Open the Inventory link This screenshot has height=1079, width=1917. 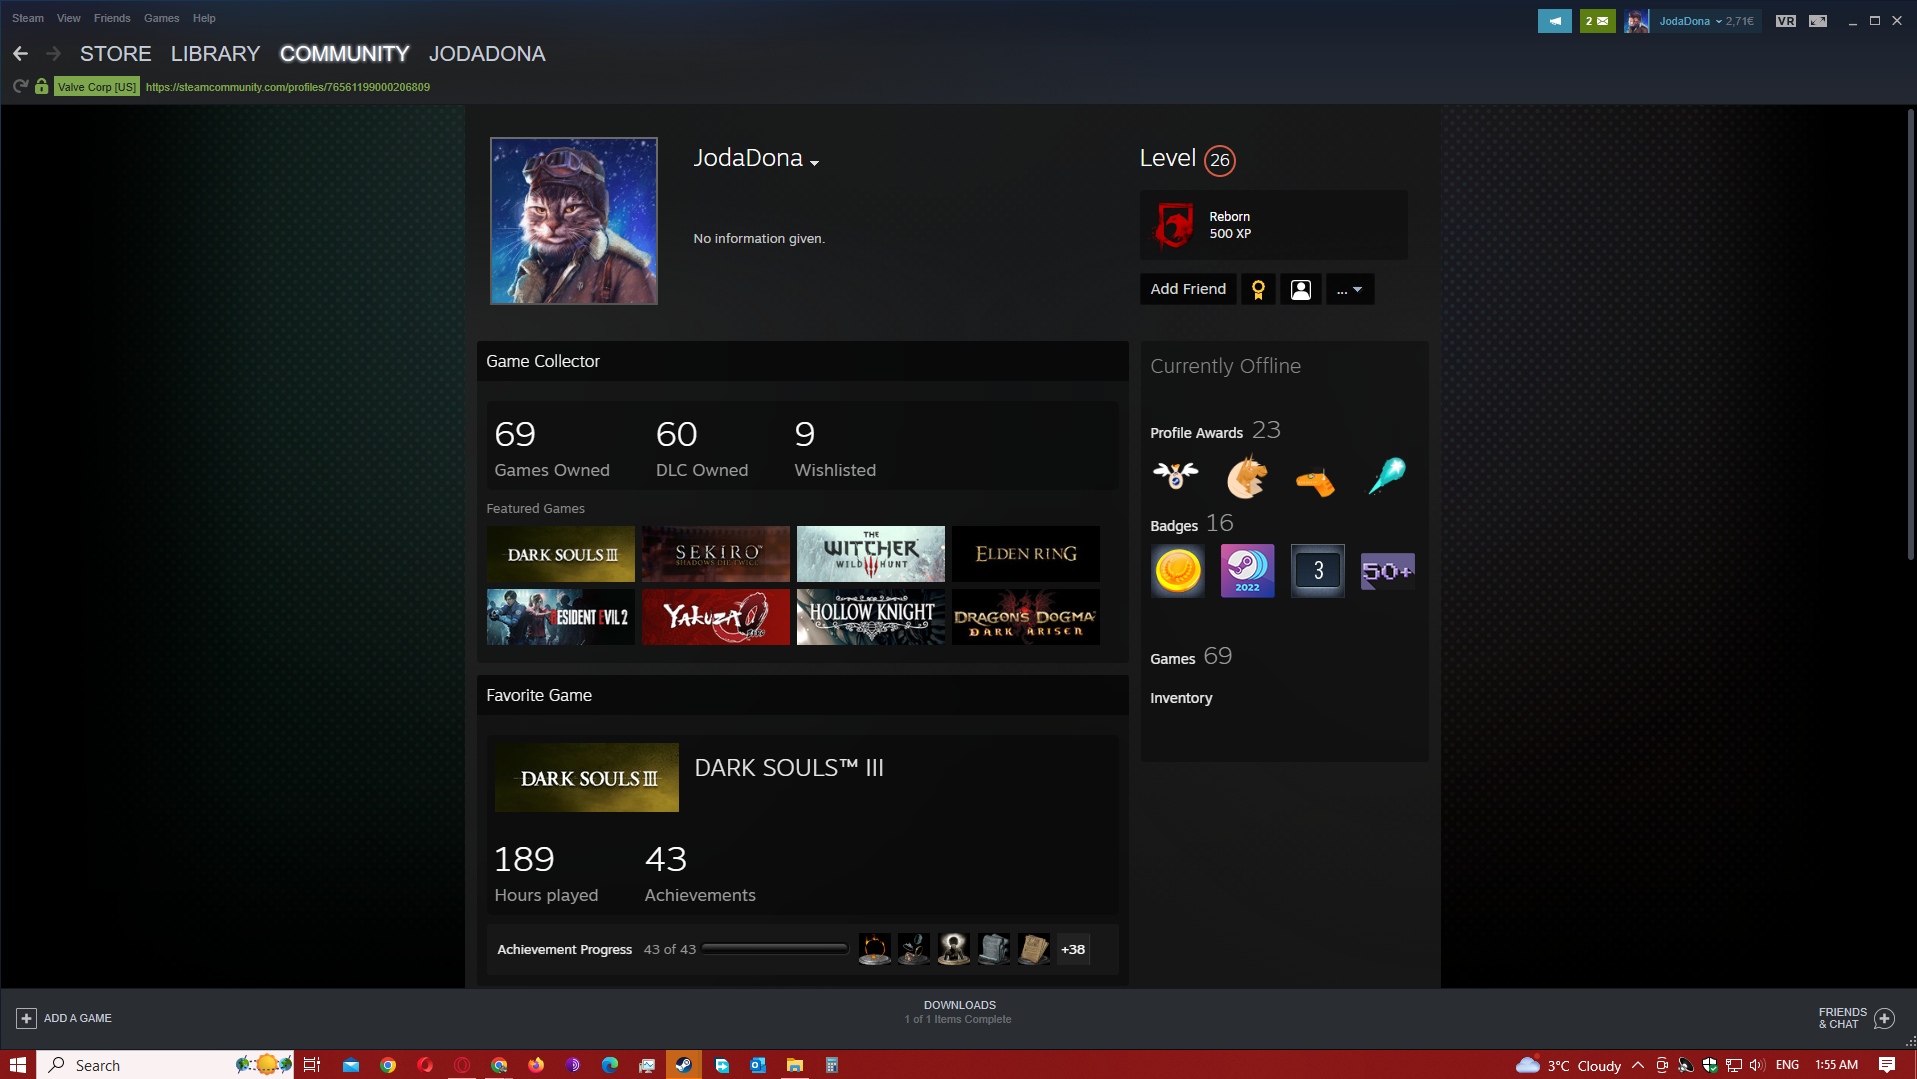(x=1181, y=698)
